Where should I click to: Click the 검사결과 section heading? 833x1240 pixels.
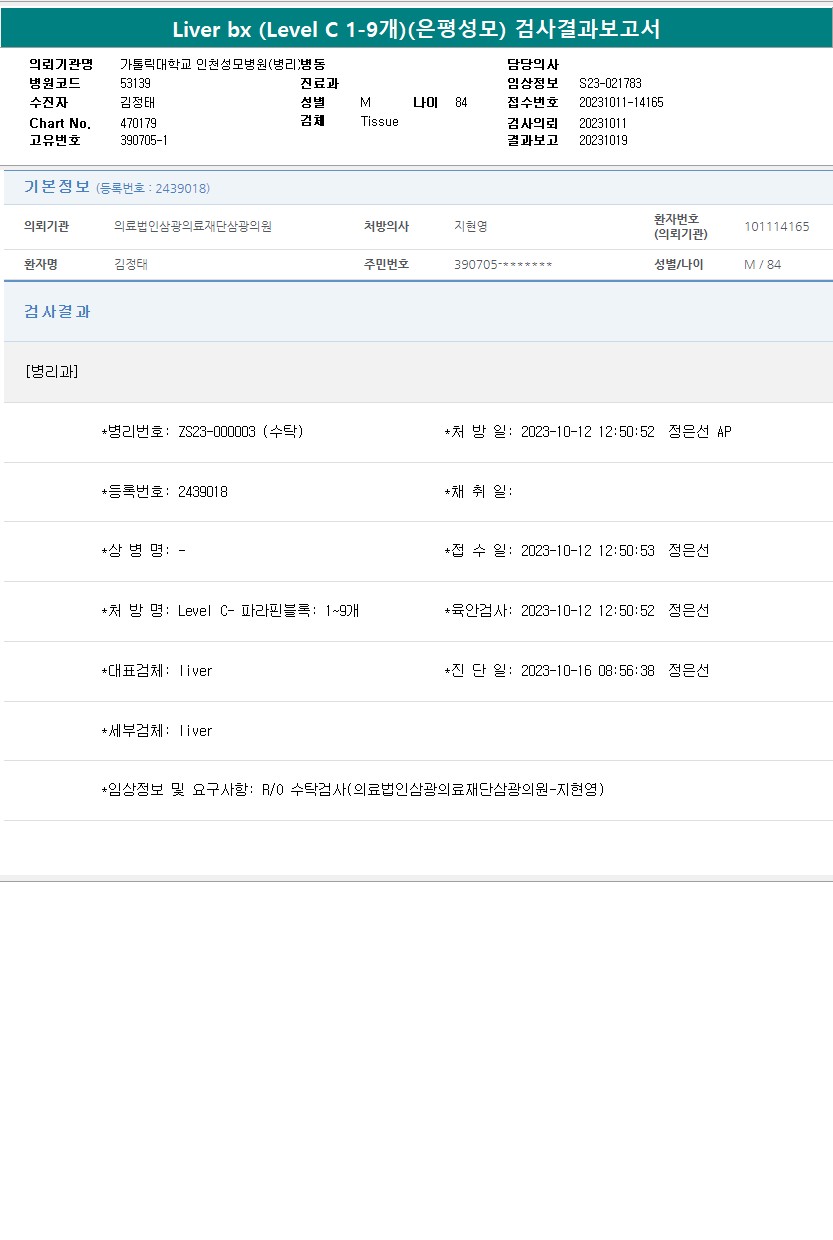coord(57,311)
